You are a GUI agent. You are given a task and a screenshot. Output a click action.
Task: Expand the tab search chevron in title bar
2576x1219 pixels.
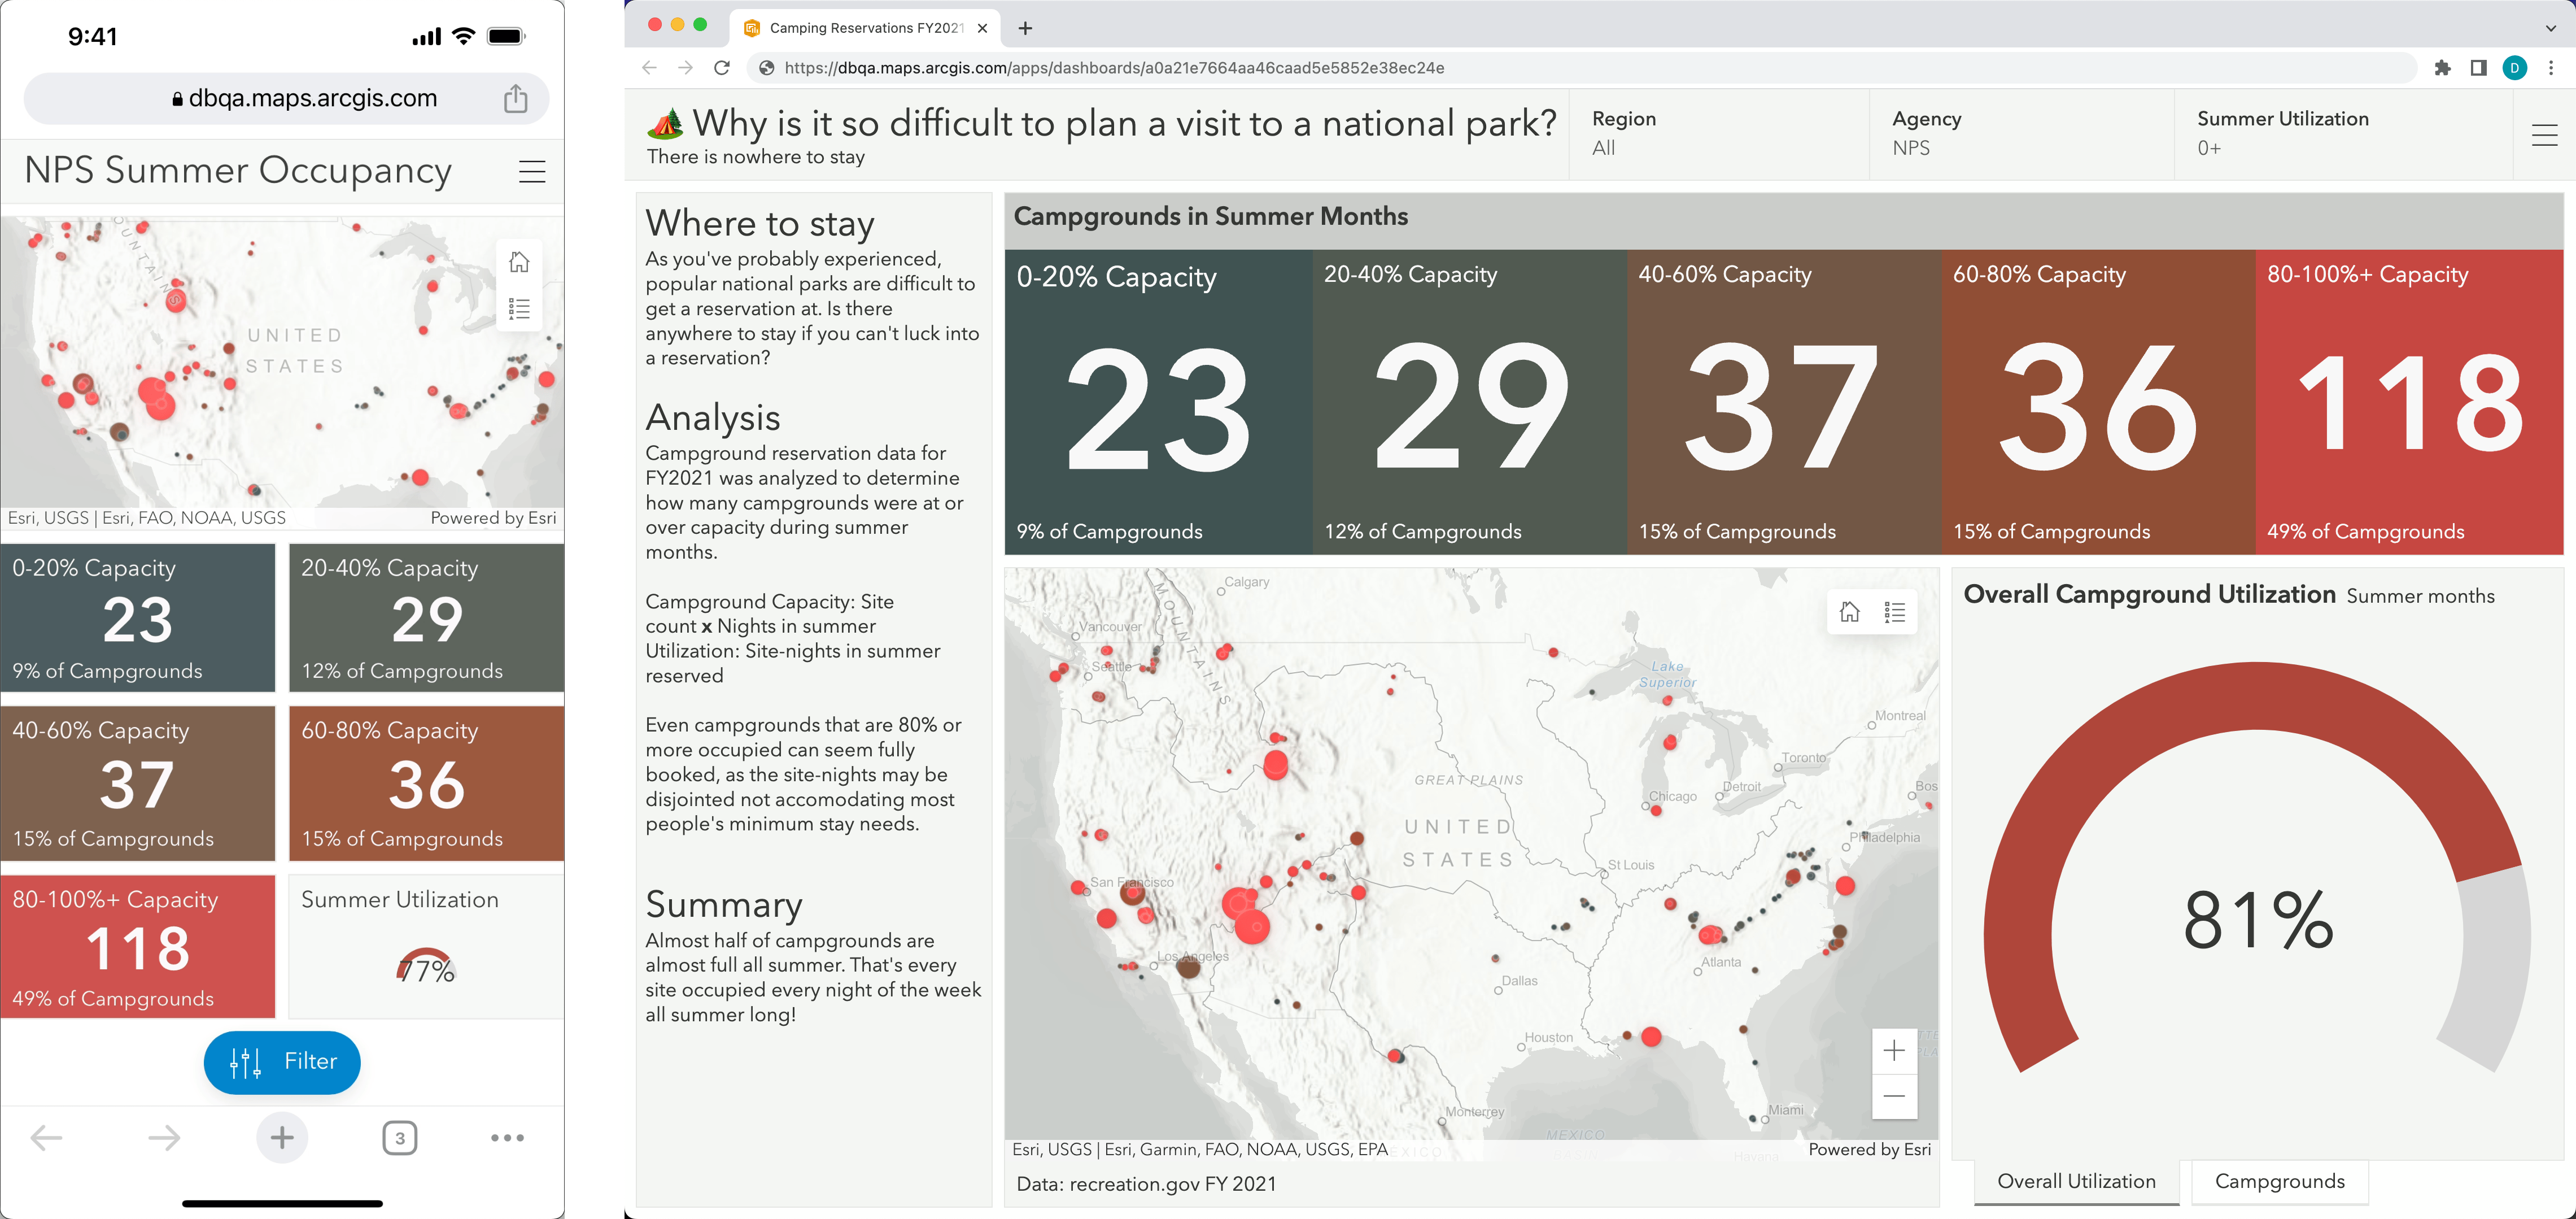tap(2551, 28)
